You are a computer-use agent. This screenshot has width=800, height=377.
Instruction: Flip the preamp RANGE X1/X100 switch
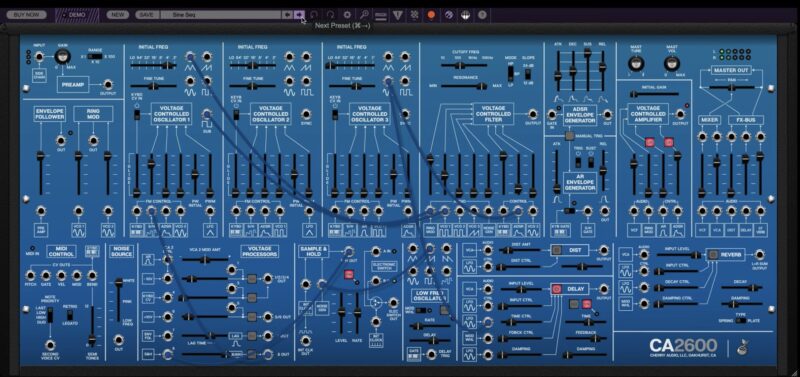(95, 56)
